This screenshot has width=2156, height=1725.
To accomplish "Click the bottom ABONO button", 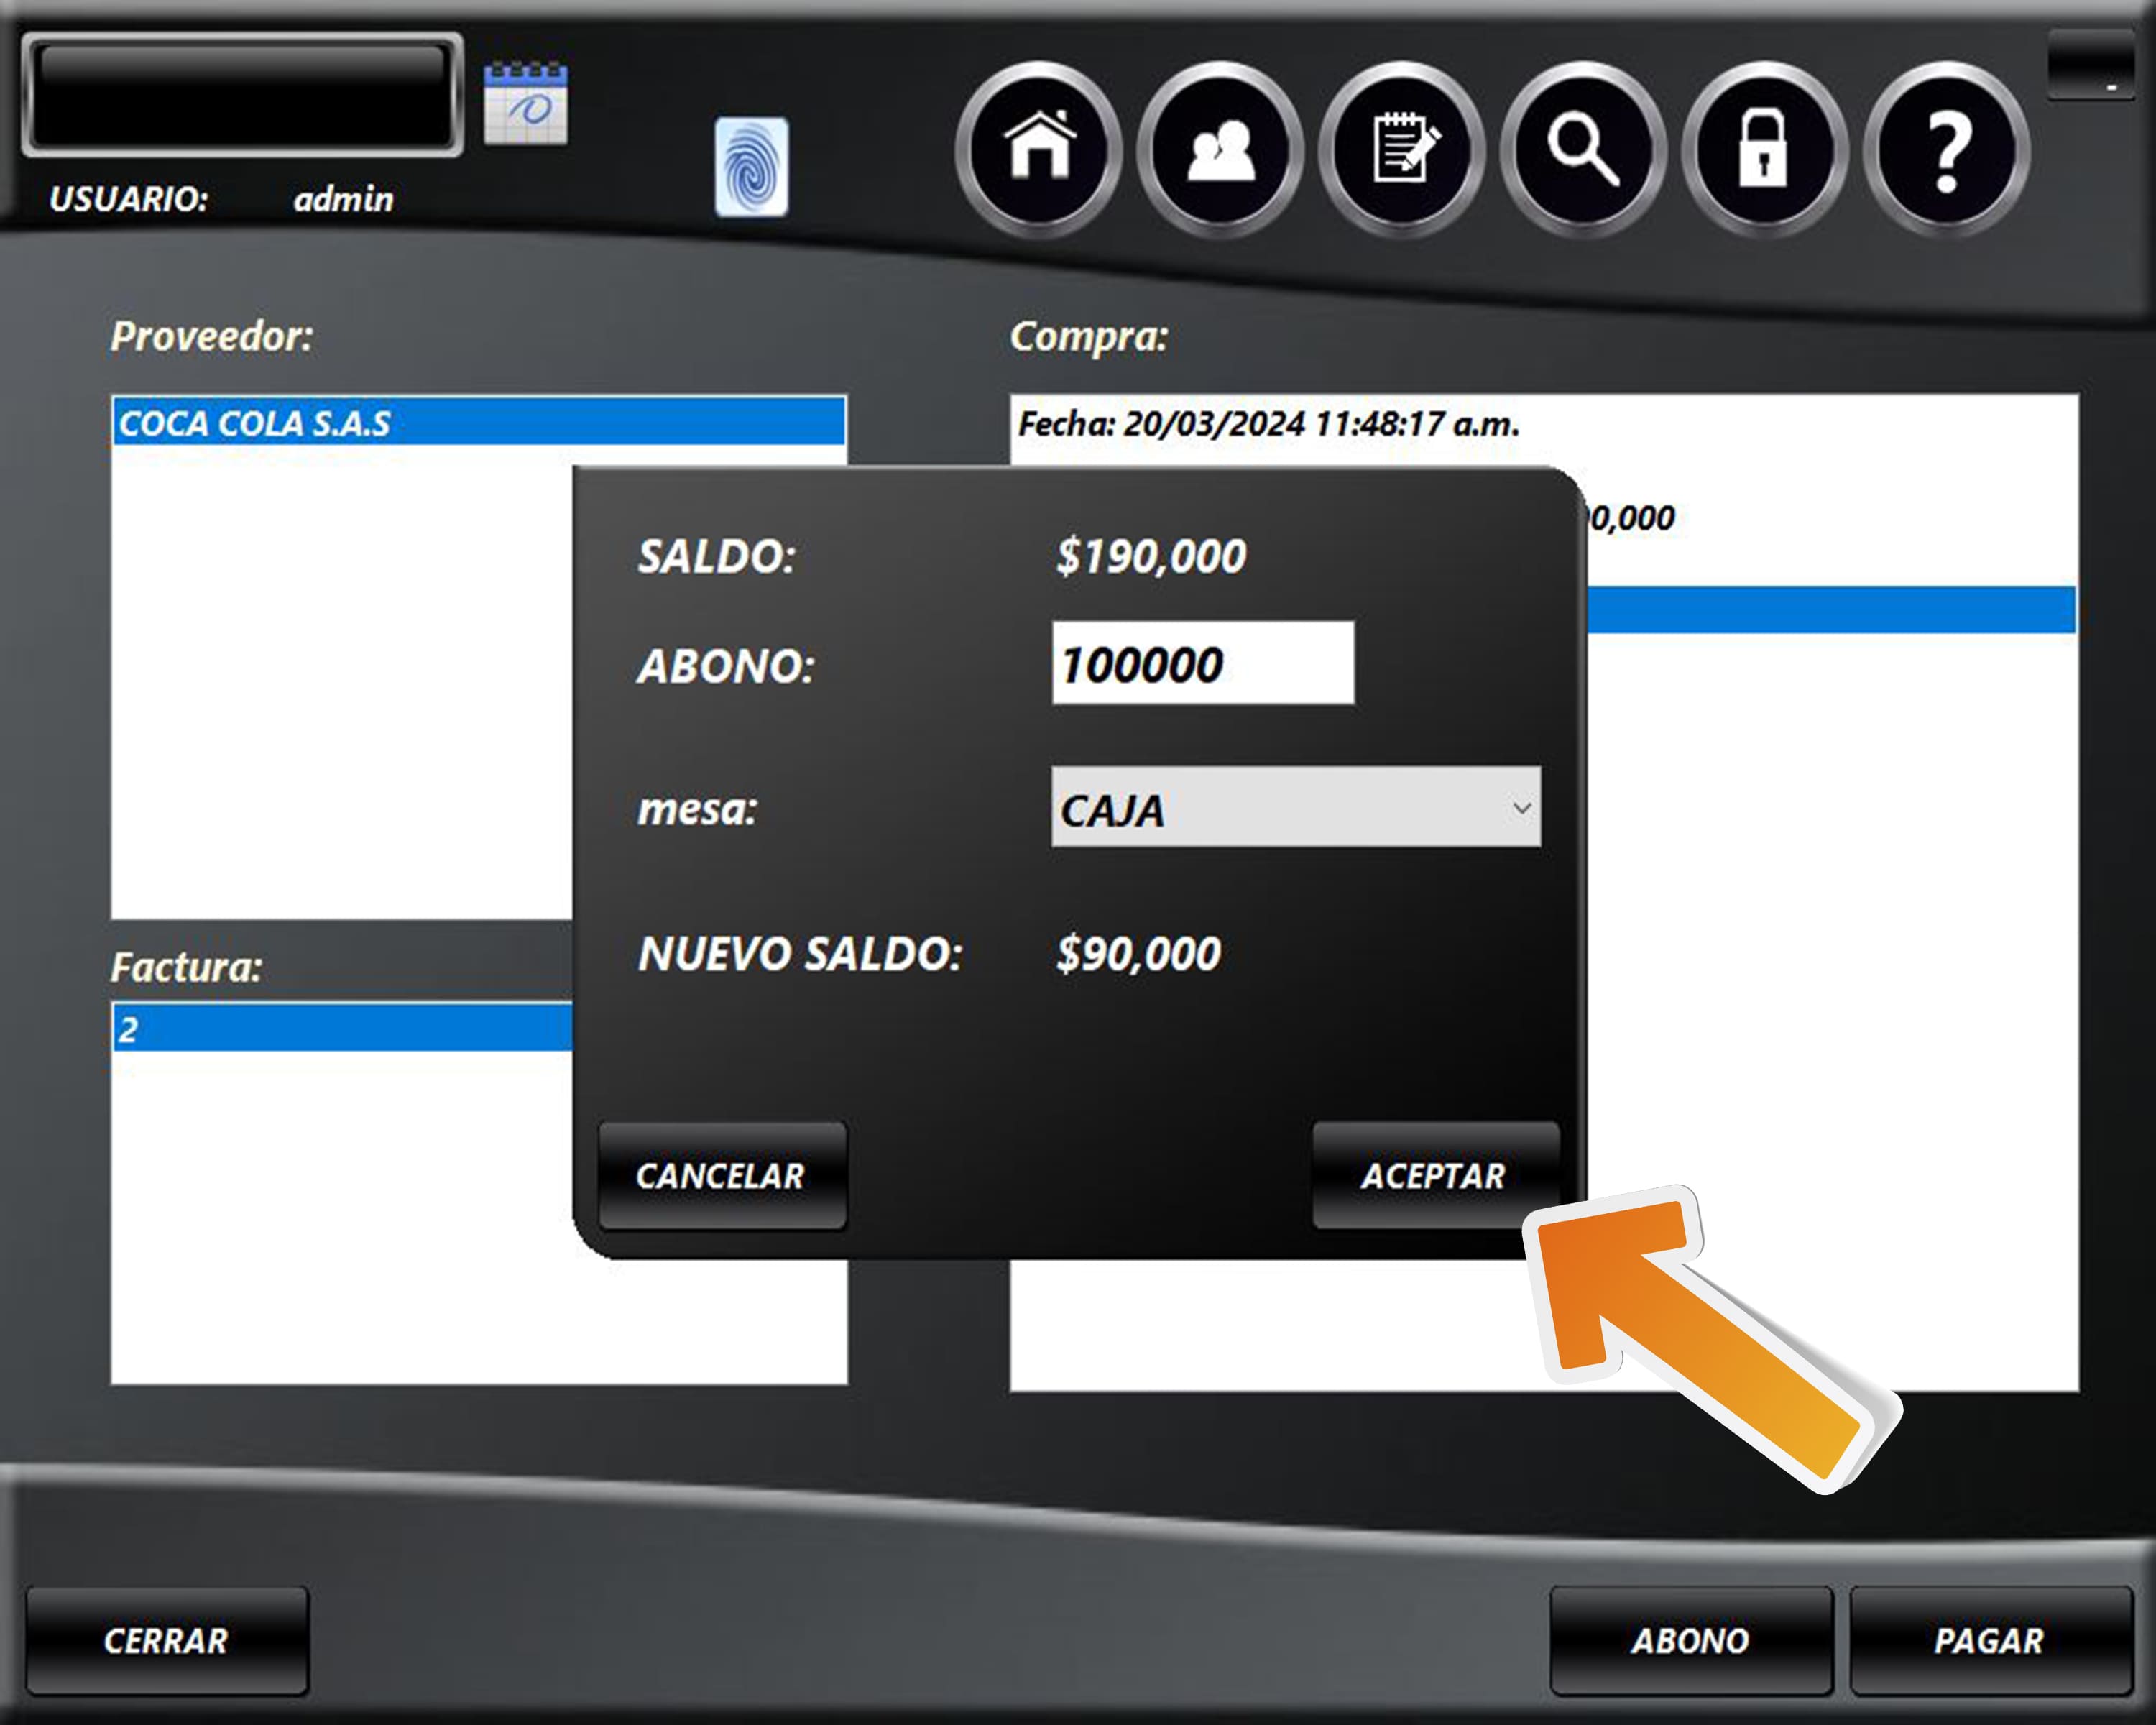I will coord(1690,1640).
